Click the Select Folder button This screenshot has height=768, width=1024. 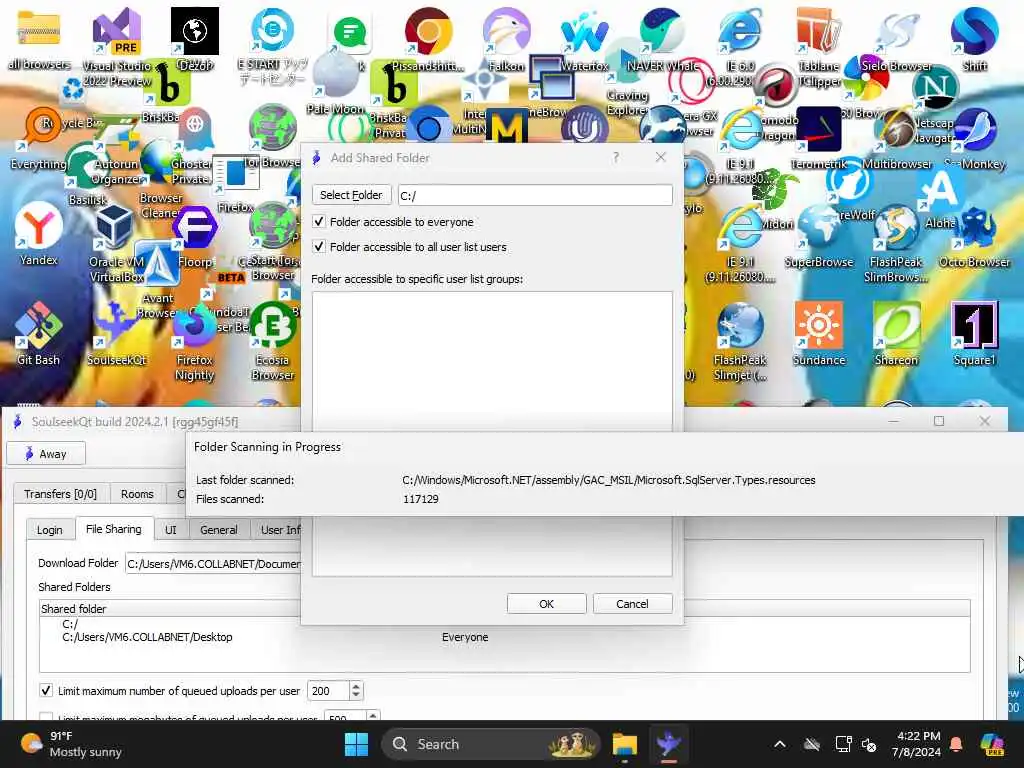coord(351,195)
